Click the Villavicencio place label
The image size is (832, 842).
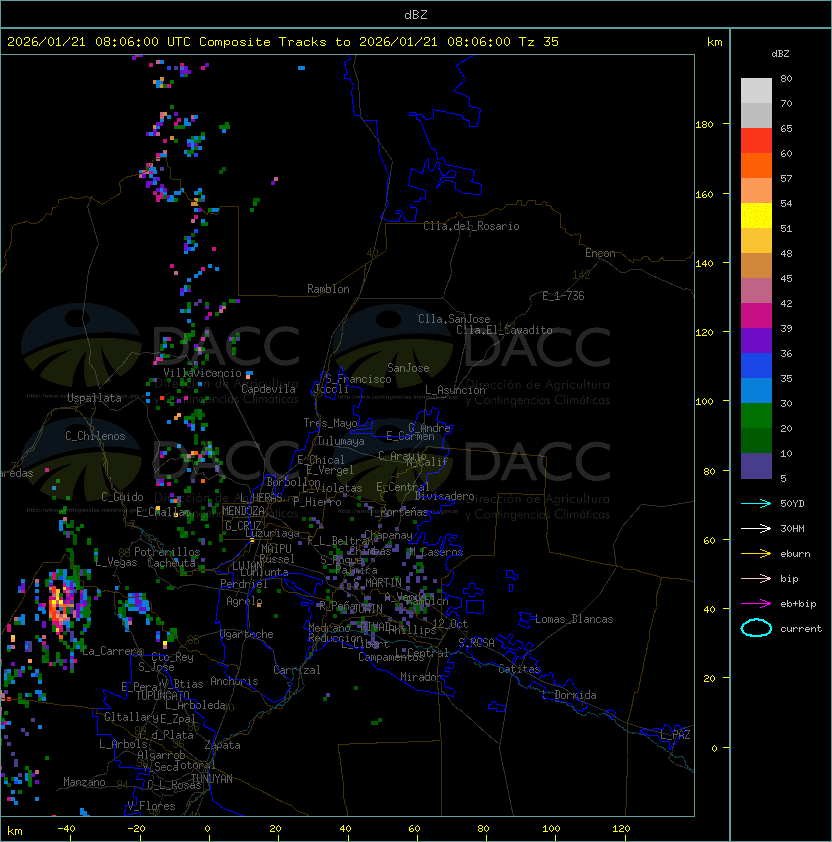point(202,373)
